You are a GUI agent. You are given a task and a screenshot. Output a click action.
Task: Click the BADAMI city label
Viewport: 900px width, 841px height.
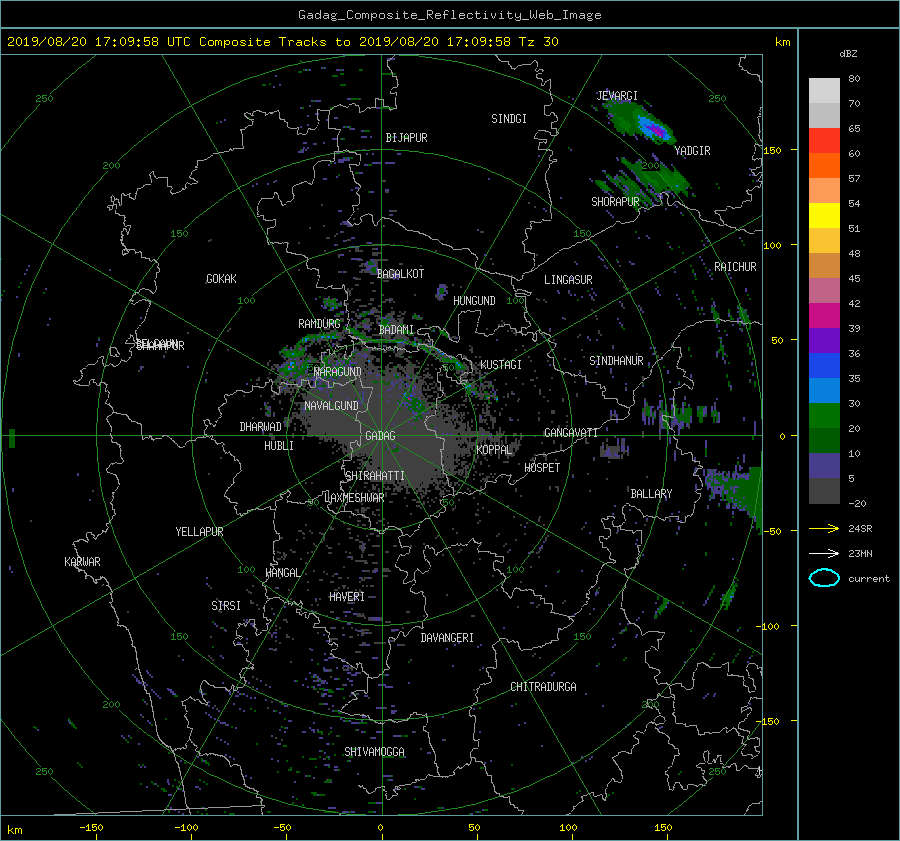pyautogui.click(x=396, y=330)
